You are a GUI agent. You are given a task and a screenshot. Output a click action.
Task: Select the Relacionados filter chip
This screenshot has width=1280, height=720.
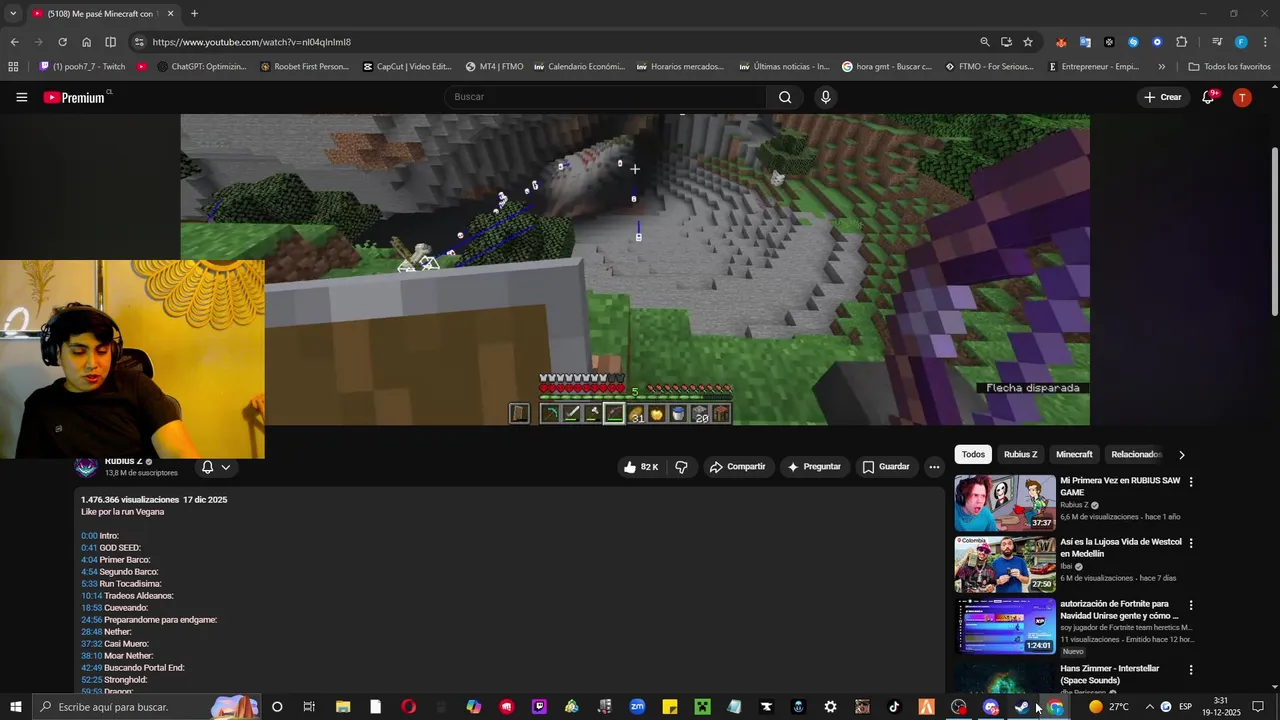coord(1136,455)
